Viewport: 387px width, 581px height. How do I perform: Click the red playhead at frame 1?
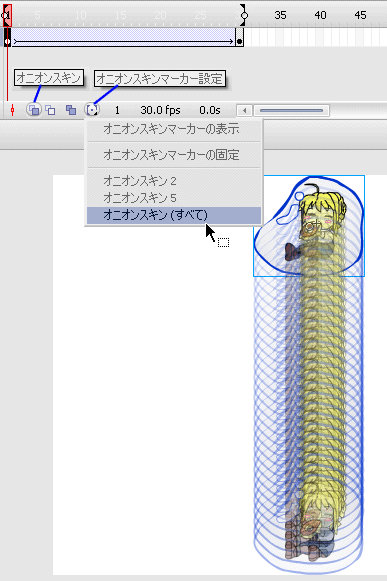(7, 15)
